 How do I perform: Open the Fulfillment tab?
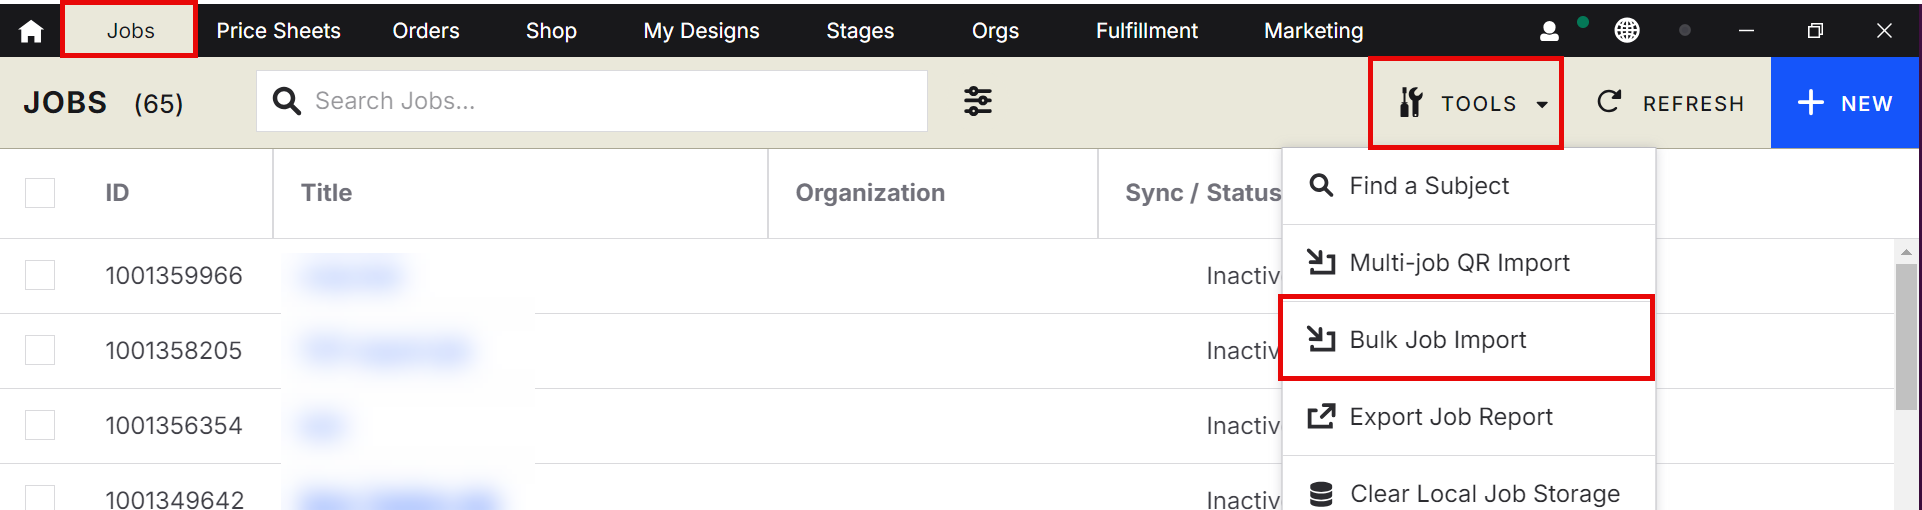tap(1146, 31)
